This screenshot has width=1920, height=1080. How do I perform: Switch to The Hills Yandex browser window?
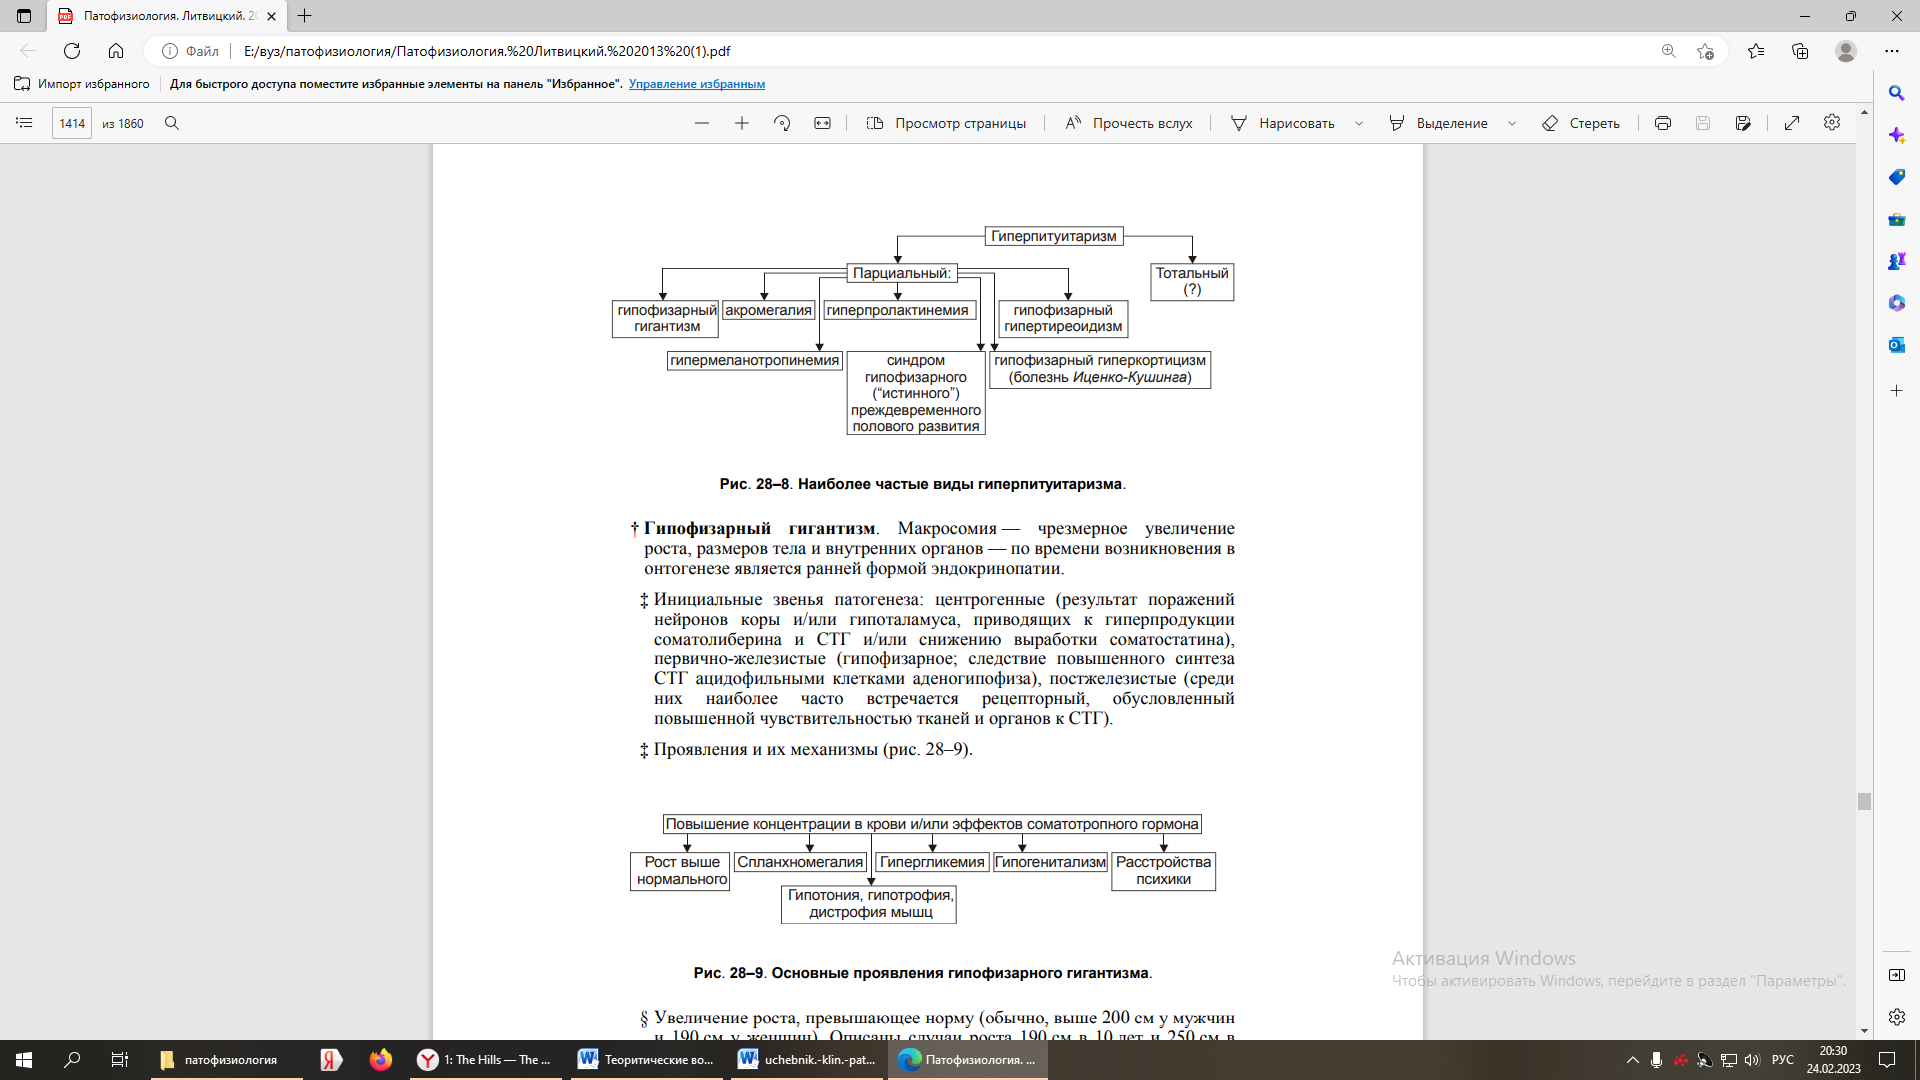pyautogui.click(x=484, y=1060)
